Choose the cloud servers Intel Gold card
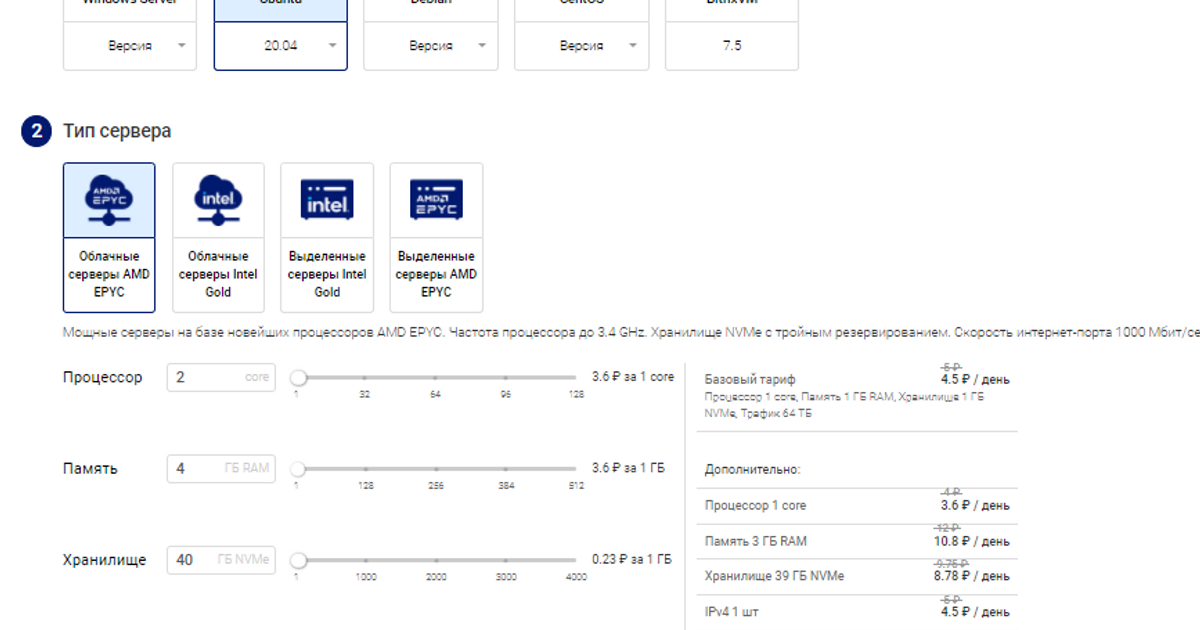Screen dimensions: 1200x630 click(218, 238)
